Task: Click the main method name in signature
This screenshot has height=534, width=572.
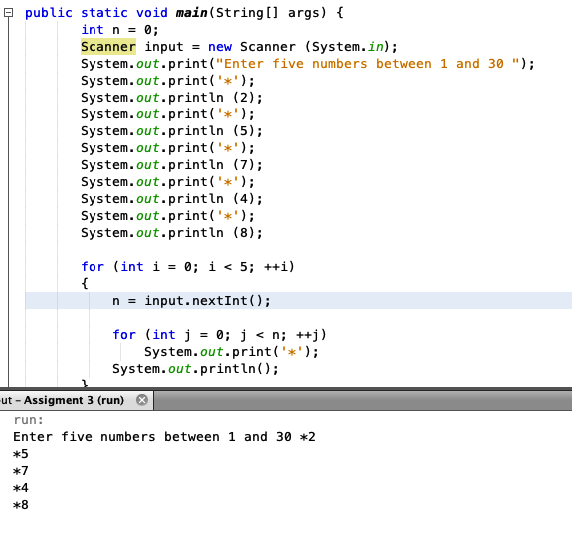Action: pyautogui.click(x=192, y=13)
